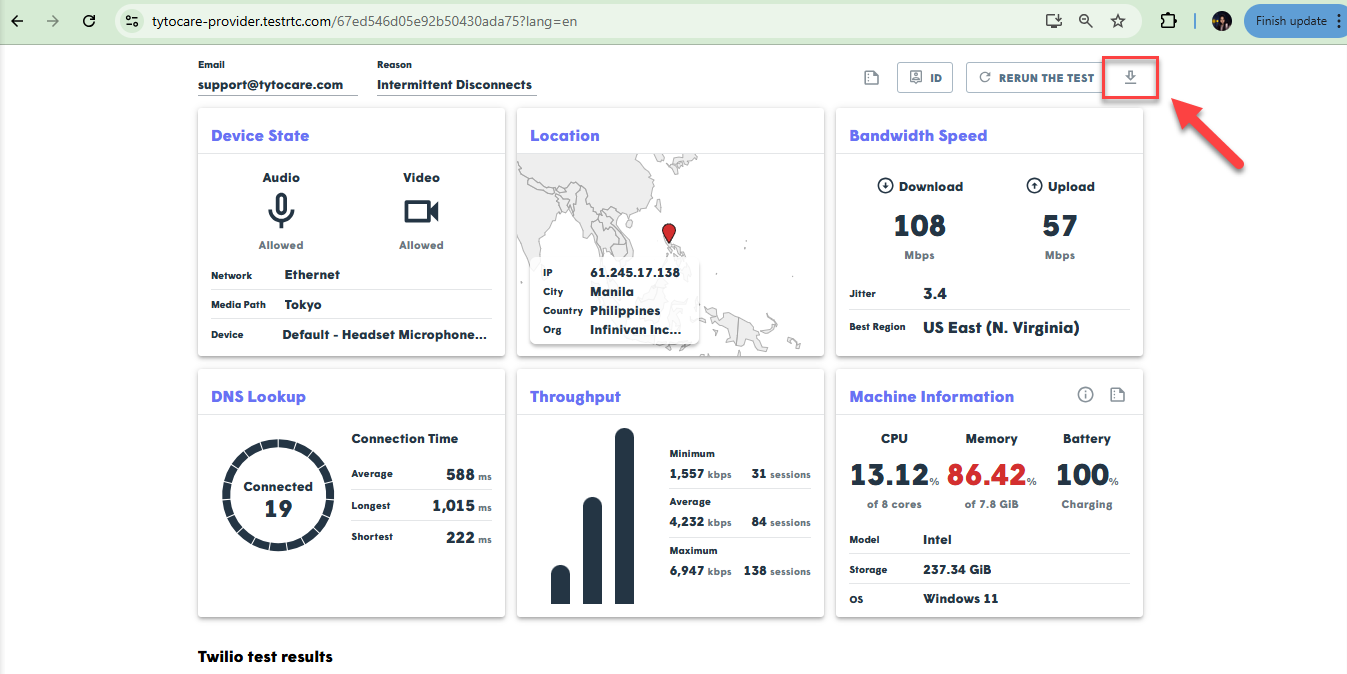Click the address bar URL

point(364,20)
